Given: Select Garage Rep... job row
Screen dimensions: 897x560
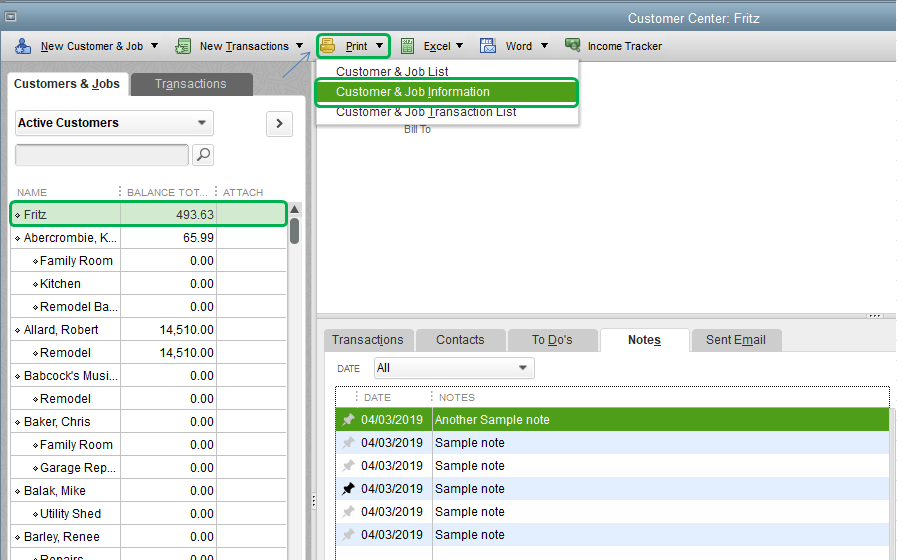Looking at the screenshot, I should tap(149, 467).
